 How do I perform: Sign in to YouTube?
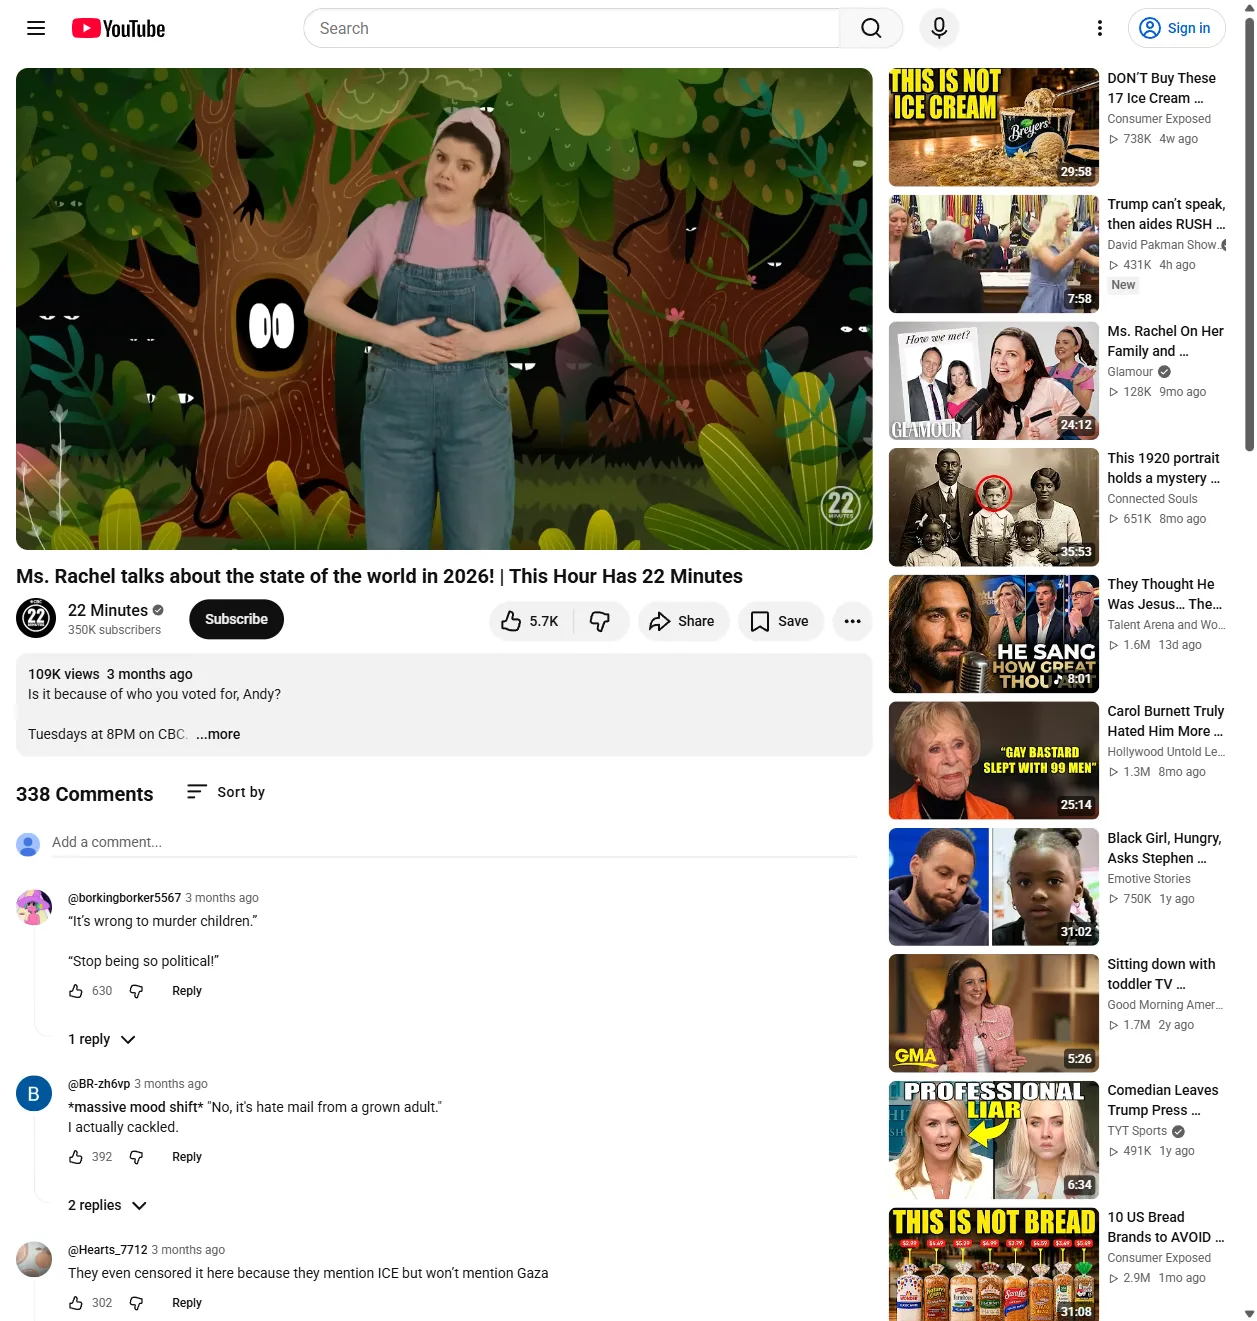tap(1176, 28)
